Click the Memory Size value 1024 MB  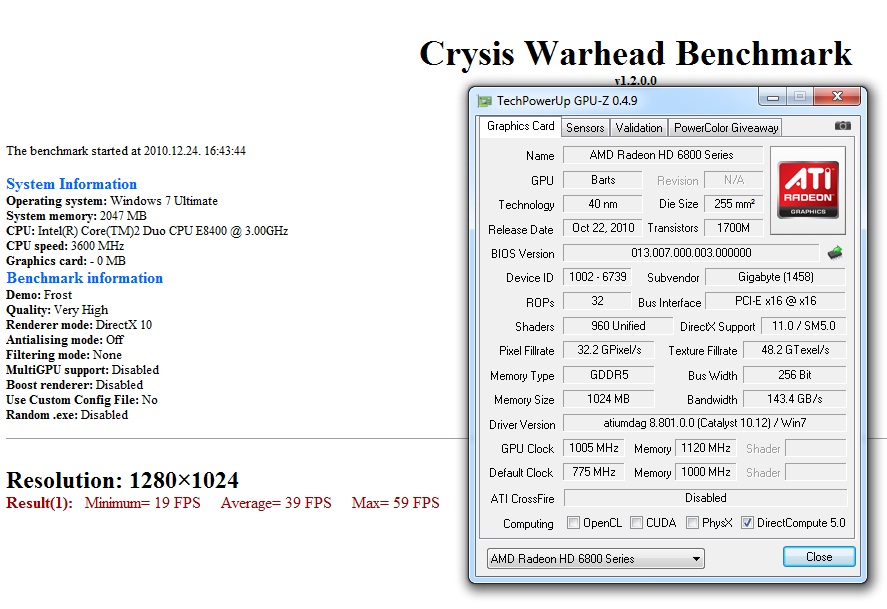(x=609, y=399)
